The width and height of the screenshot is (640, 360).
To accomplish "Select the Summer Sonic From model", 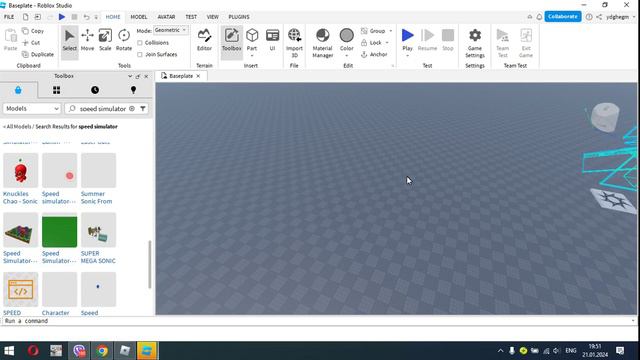I will (x=98, y=179).
